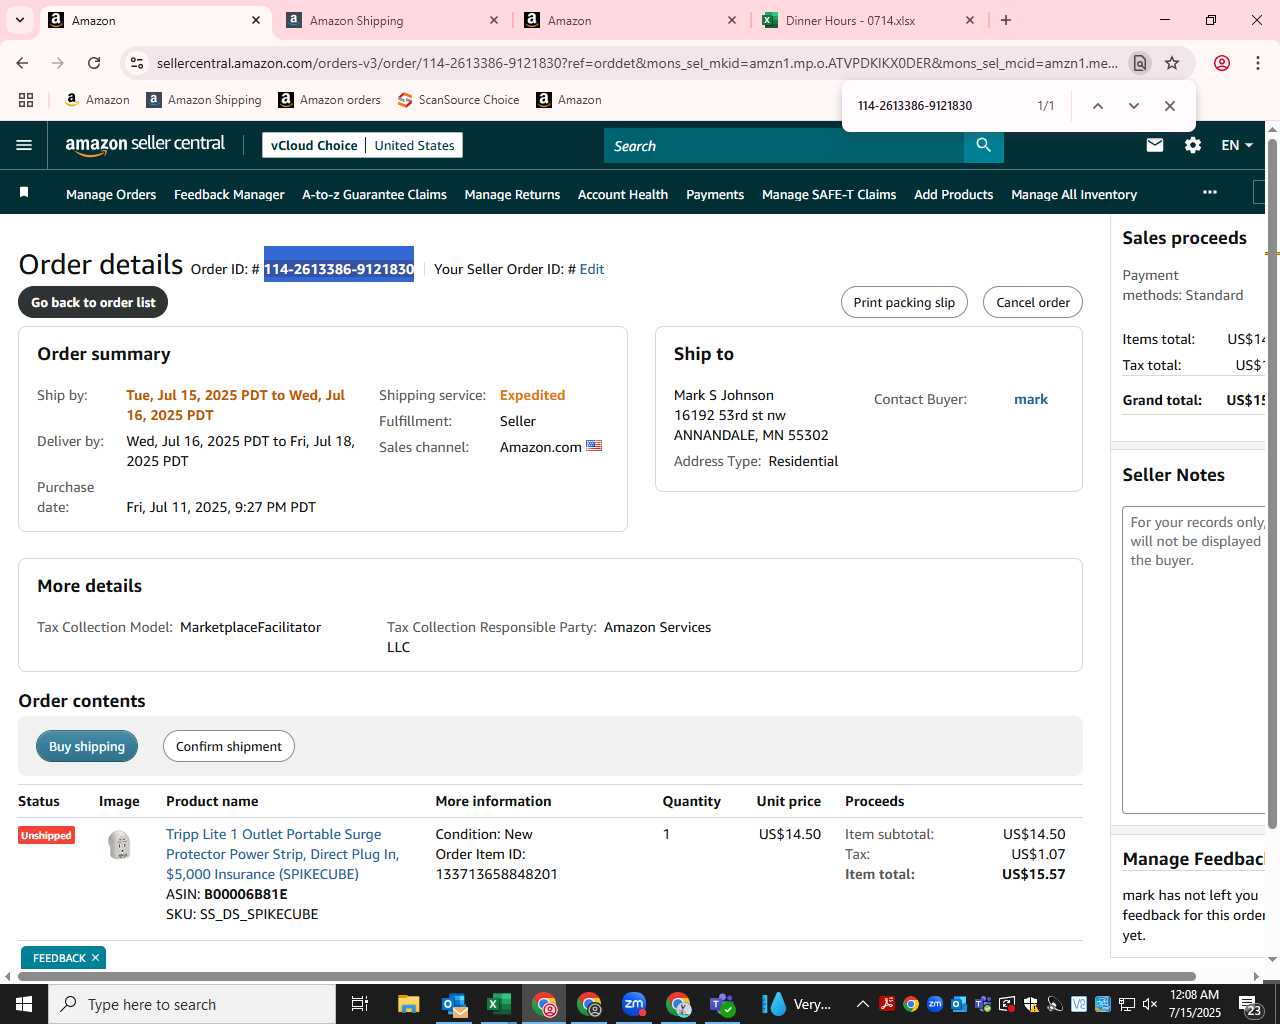This screenshot has height=1024, width=1280.
Task: Bookmark this page with star icon
Action: (x=1172, y=63)
